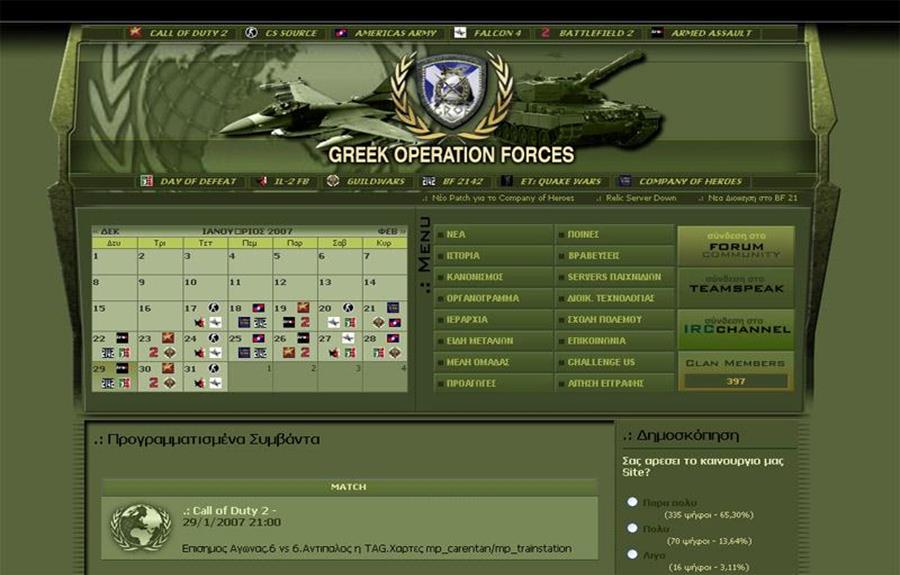The height and width of the screenshot is (575, 900).
Task: Open the Falcon 4 event icon on January 17
Action: tap(215, 323)
